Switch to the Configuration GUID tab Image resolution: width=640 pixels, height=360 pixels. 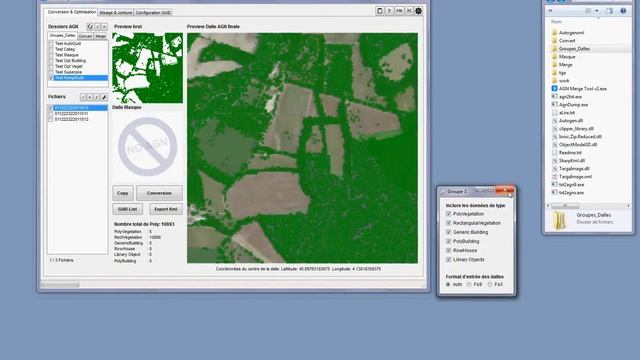pyautogui.click(x=153, y=13)
